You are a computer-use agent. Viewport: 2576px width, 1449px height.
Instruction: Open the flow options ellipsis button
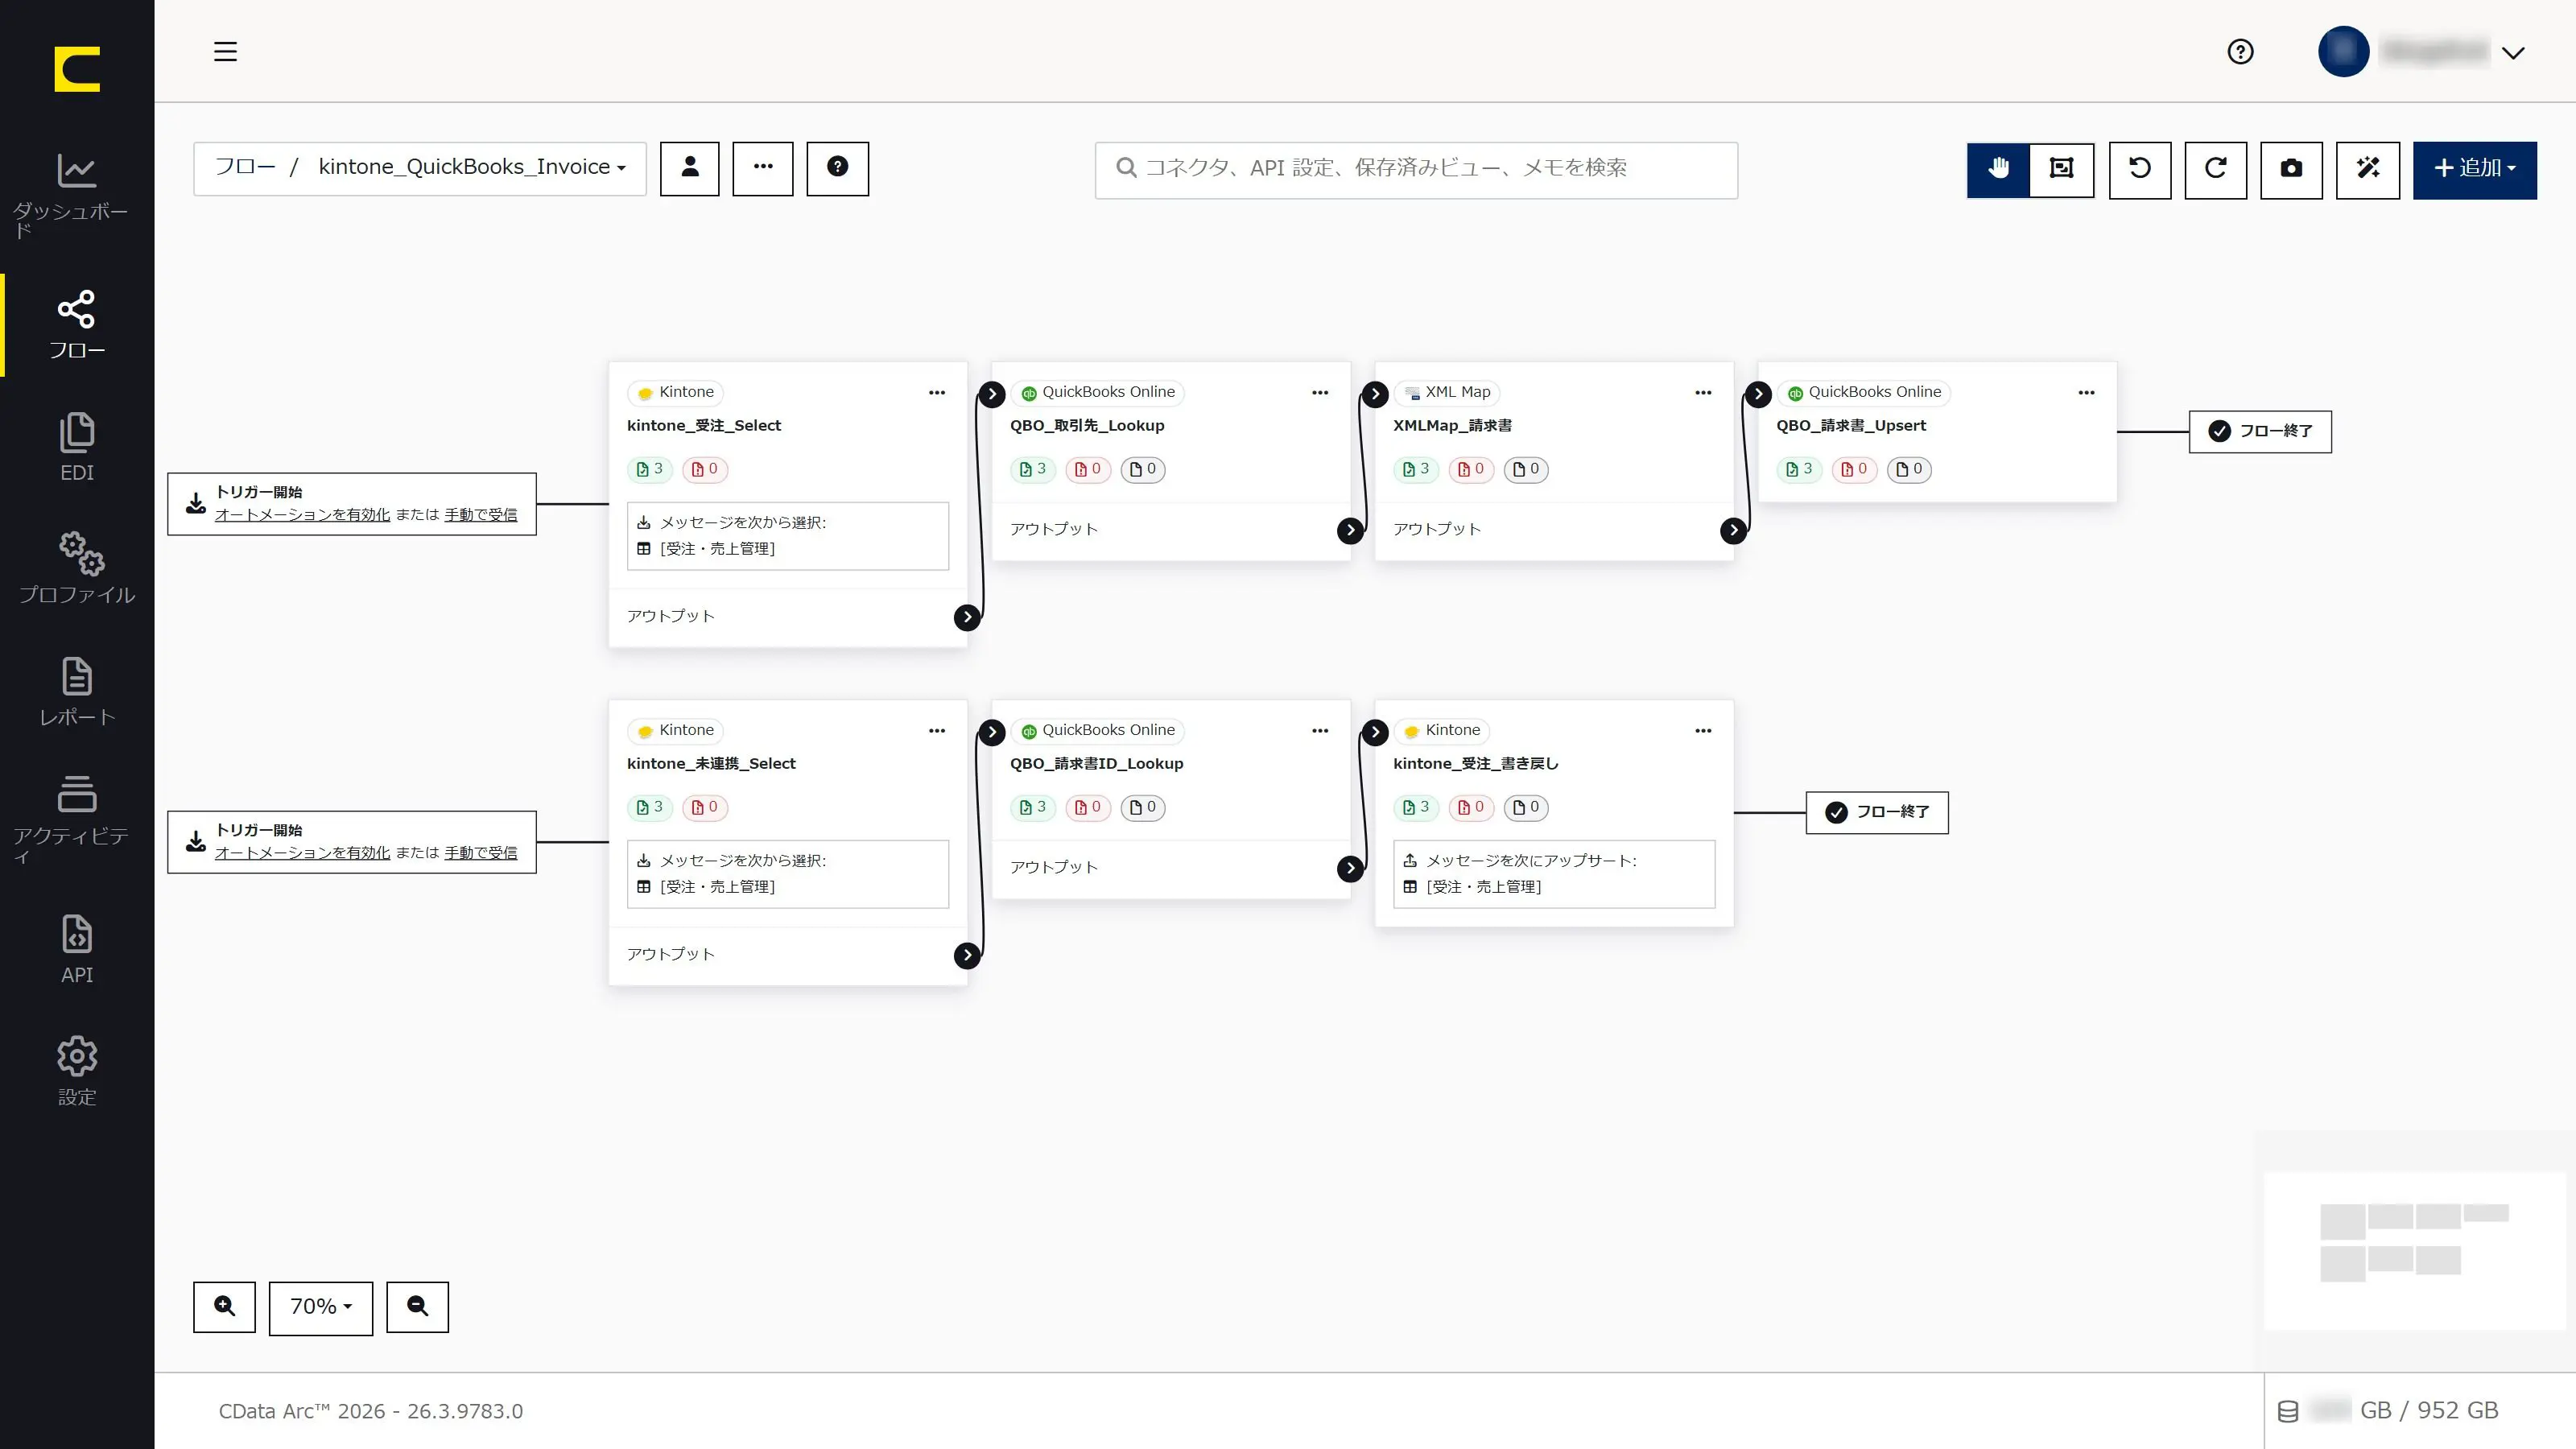pyautogui.click(x=763, y=168)
